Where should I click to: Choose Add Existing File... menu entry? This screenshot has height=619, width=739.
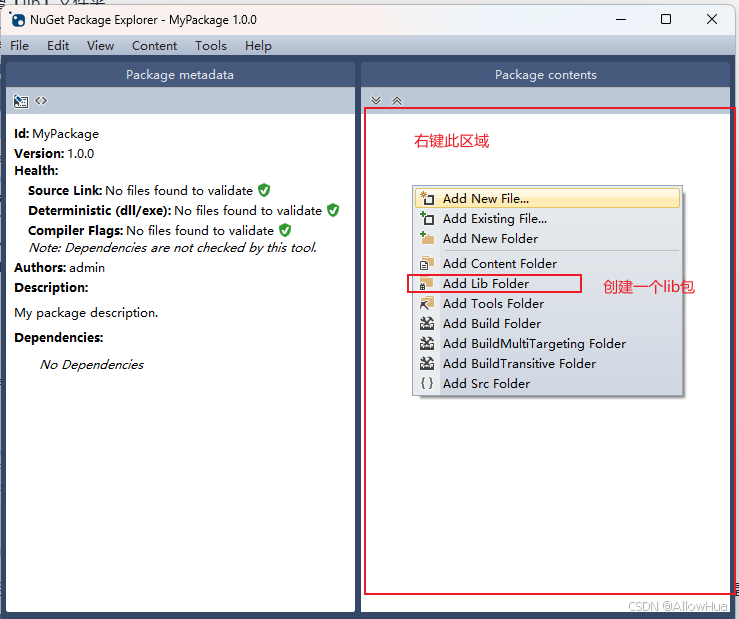pos(548,218)
